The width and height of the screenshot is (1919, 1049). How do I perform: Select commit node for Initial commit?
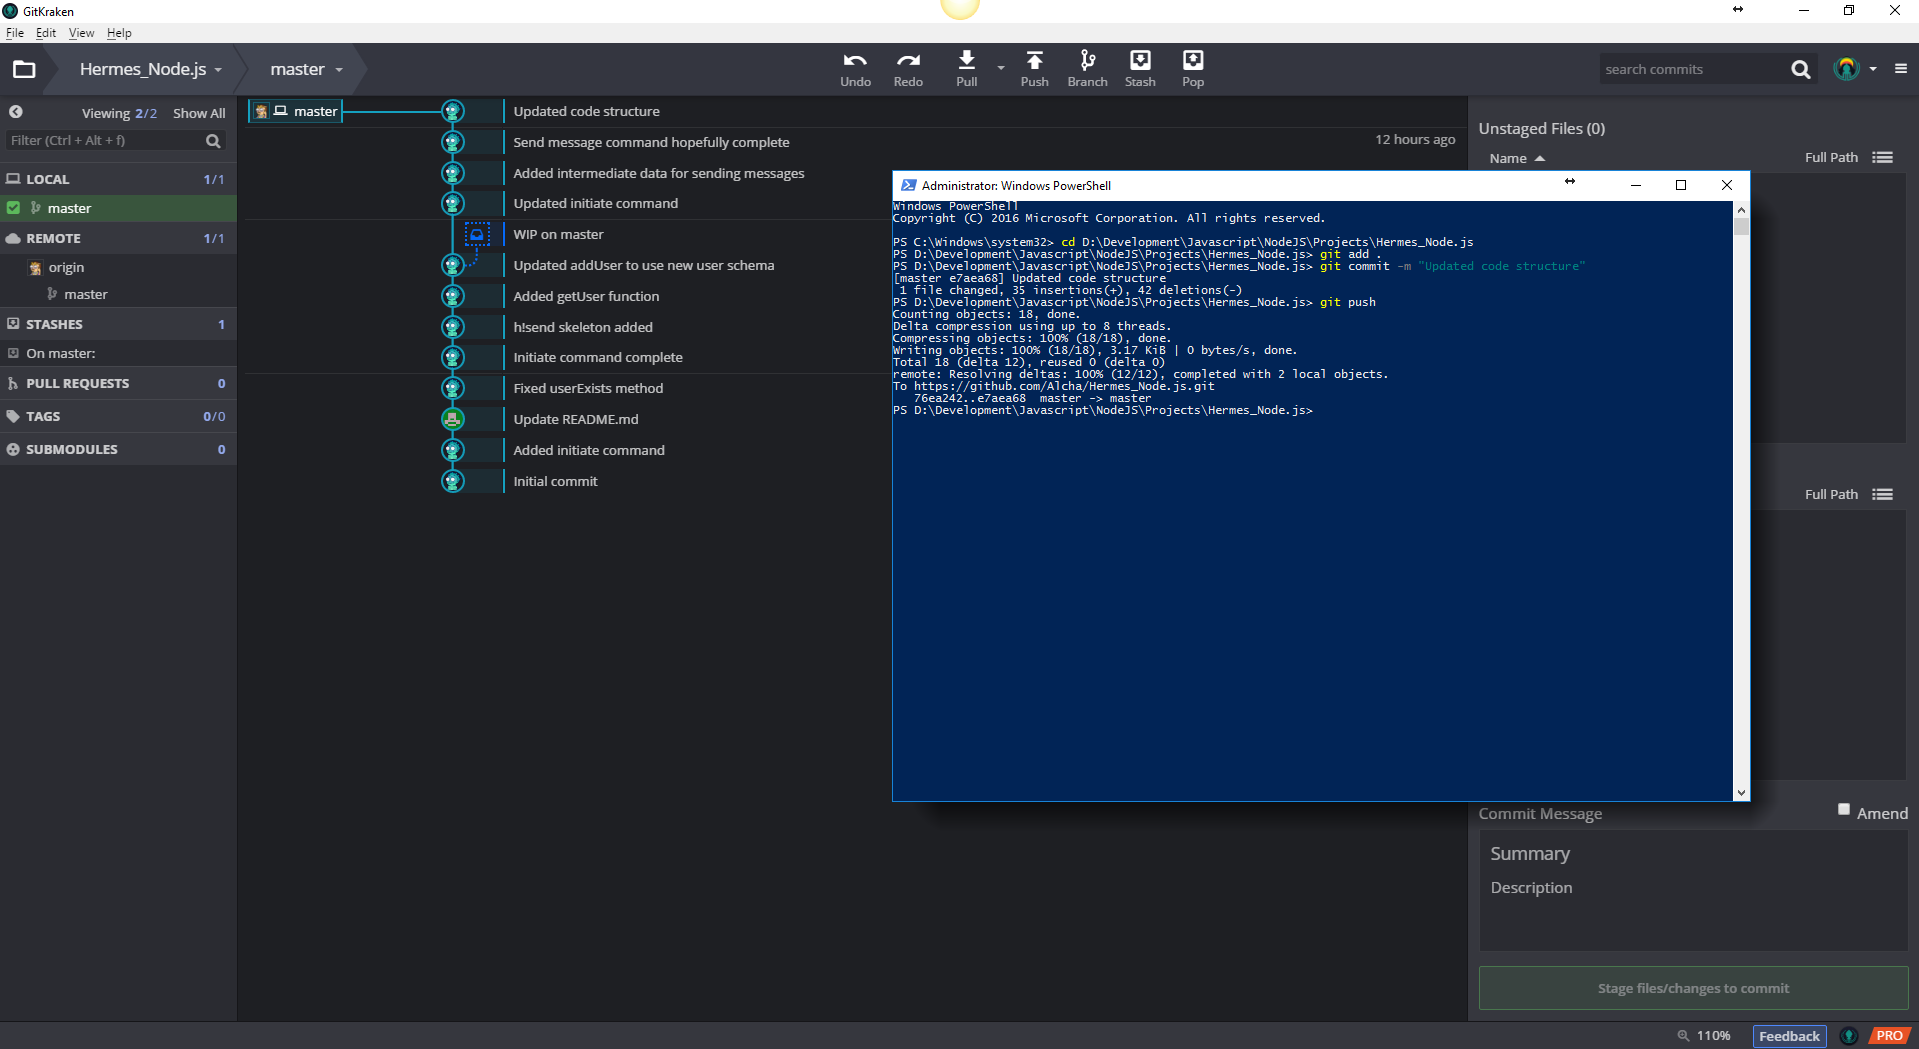[453, 481]
